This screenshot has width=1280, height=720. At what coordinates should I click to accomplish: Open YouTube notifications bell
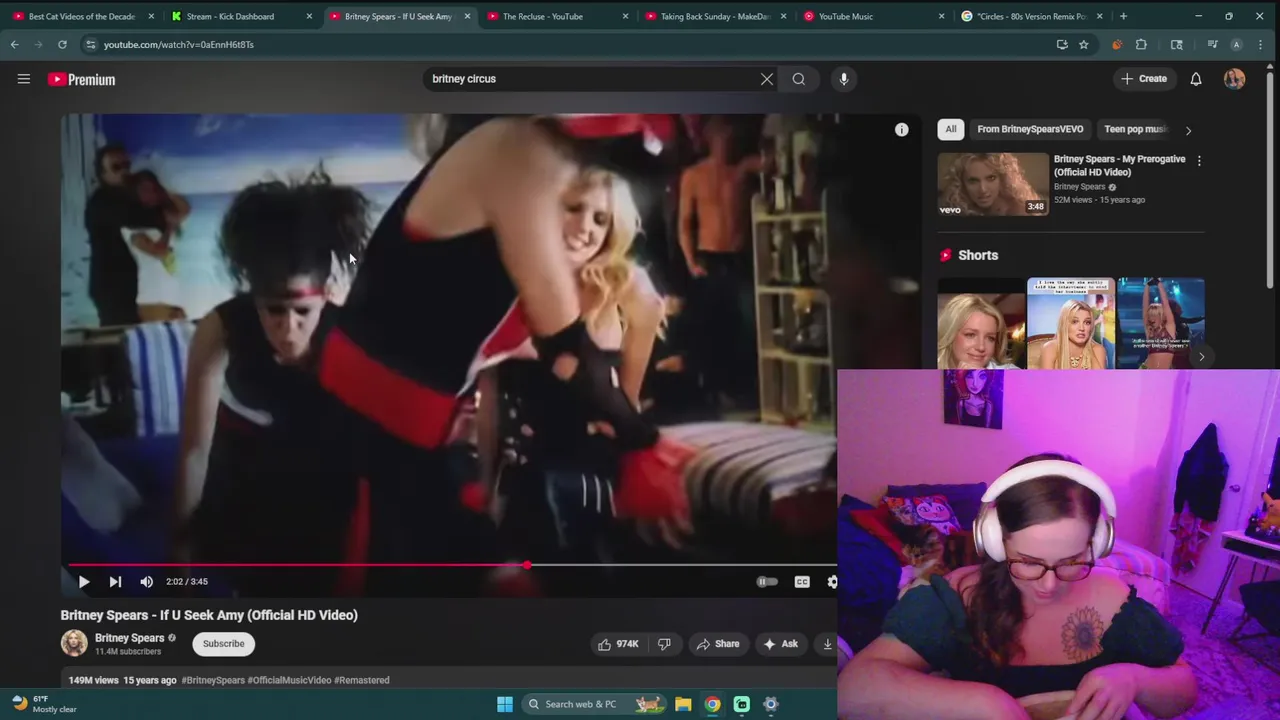pyautogui.click(x=1196, y=79)
